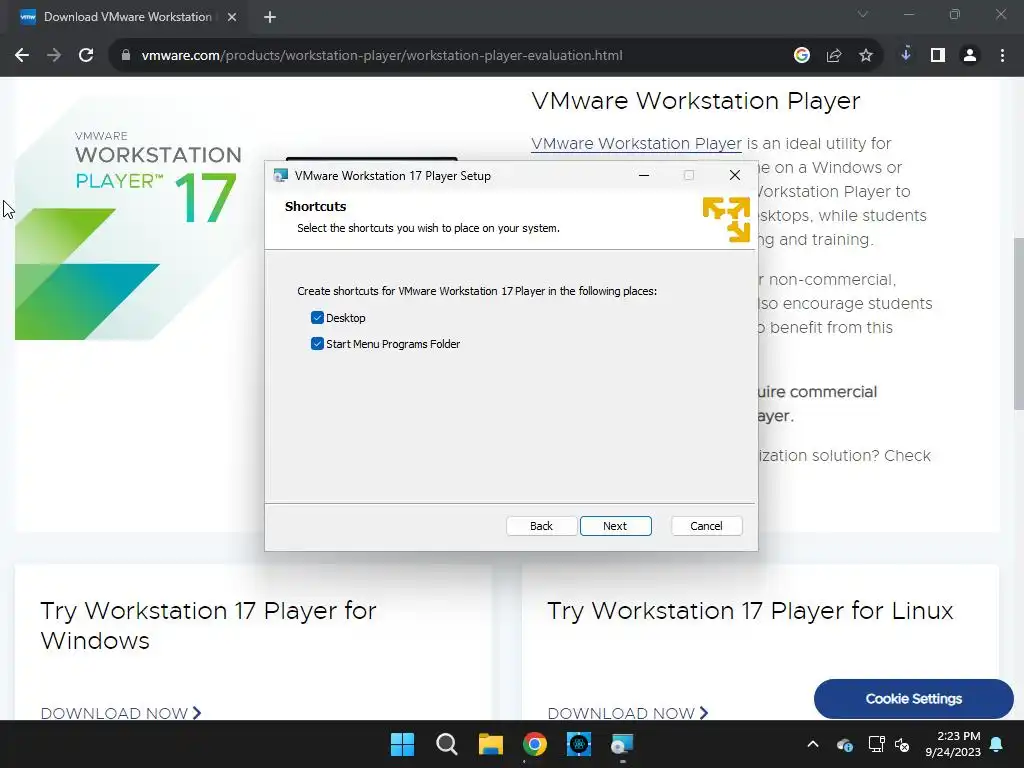Open the network tray icon
Viewport: 1024px width, 768px height.
coord(876,744)
